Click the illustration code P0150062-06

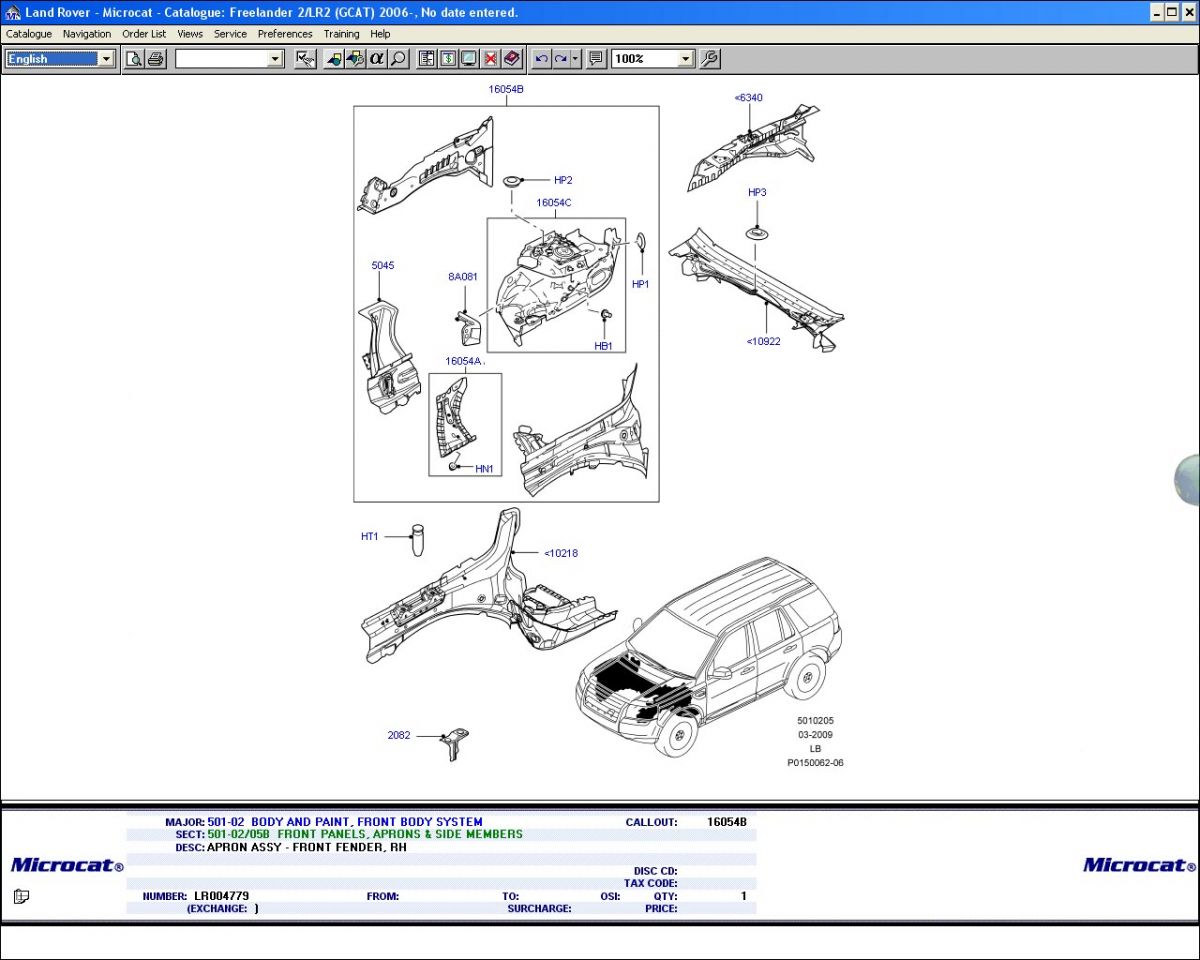(x=815, y=762)
